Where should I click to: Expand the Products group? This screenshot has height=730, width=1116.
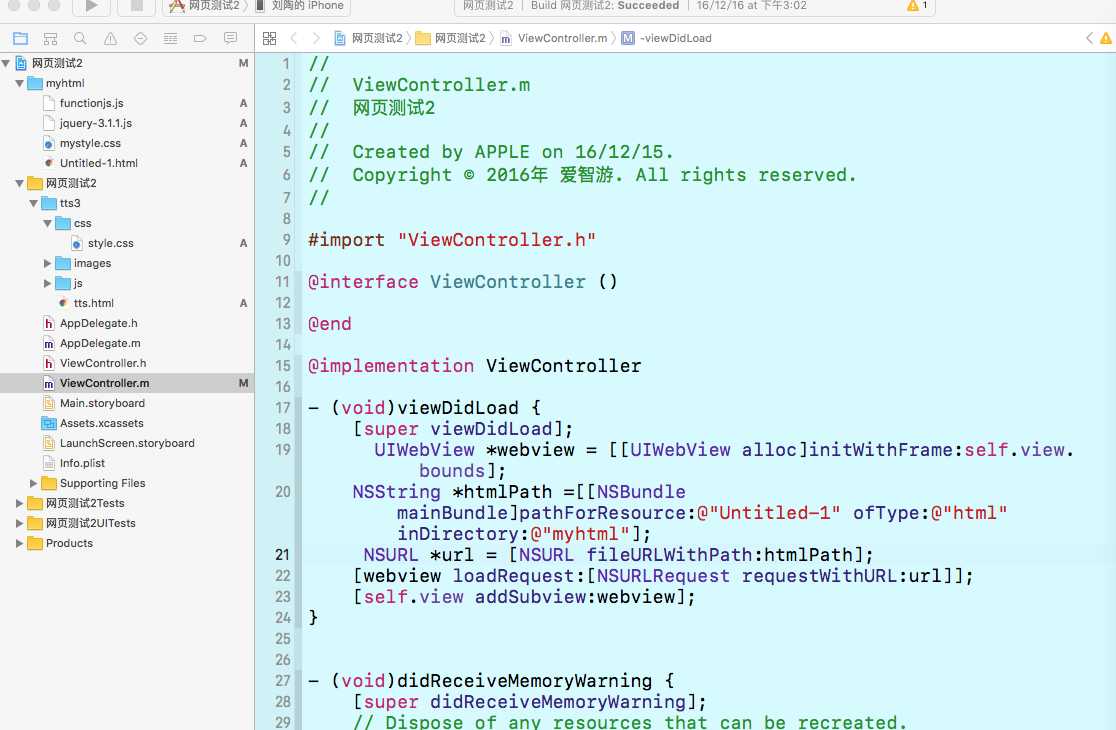[x=20, y=543]
